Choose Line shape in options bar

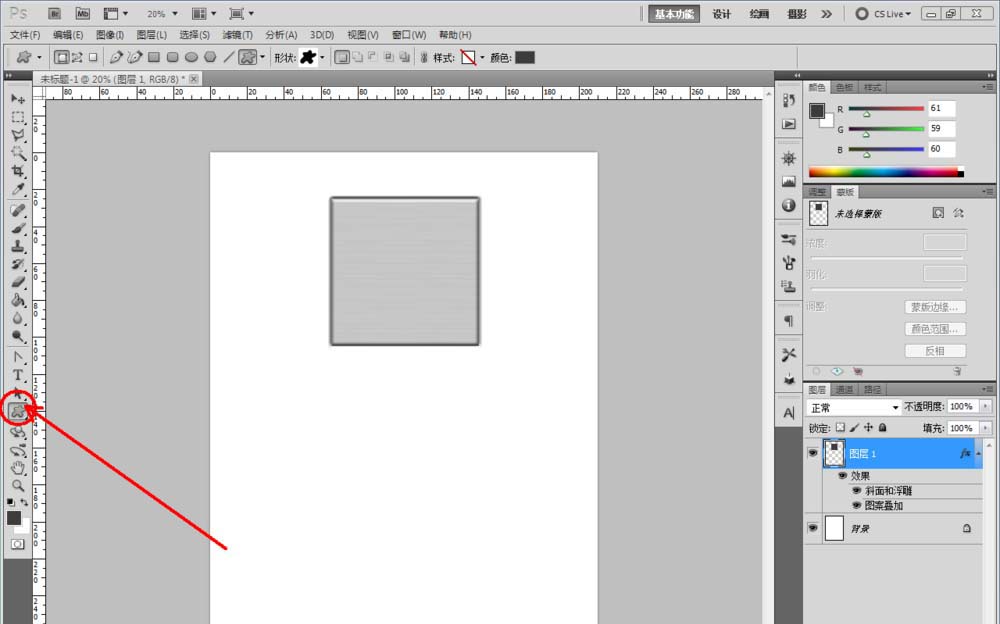point(228,57)
